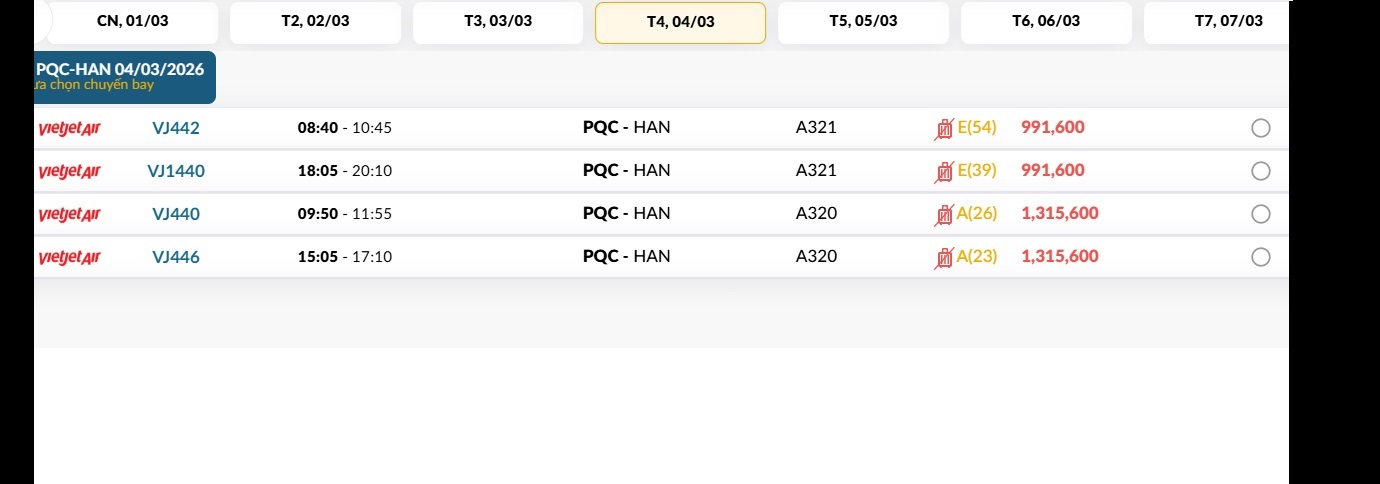
Task: Click the Vietjet Air logo beside VJ446
Action: tap(70, 258)
